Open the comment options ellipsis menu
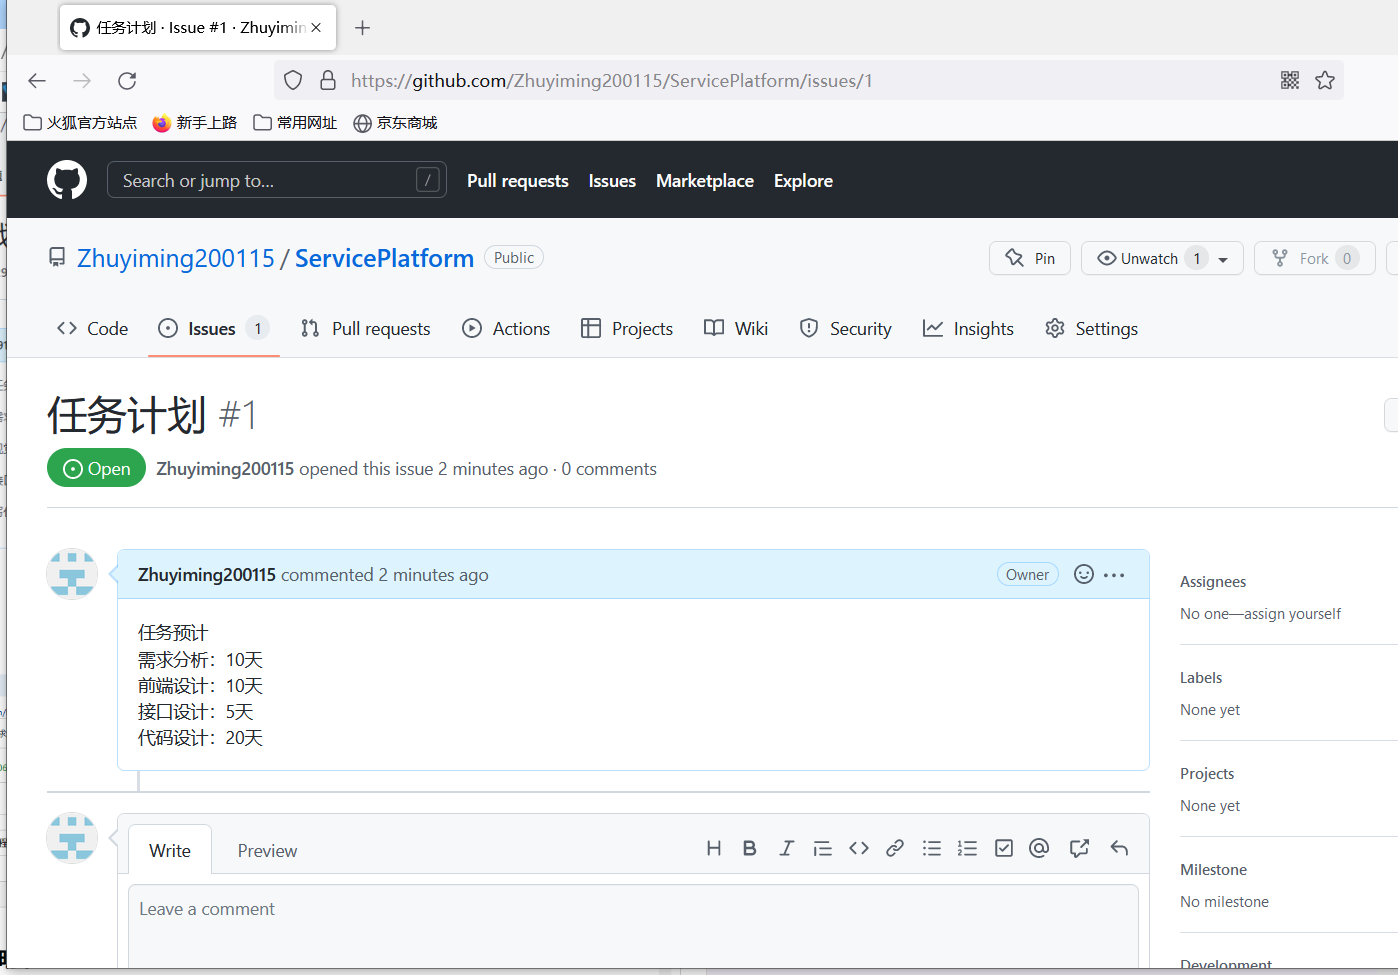Viewport: 1398px width, 975px height. click(x=1114, y=575)
